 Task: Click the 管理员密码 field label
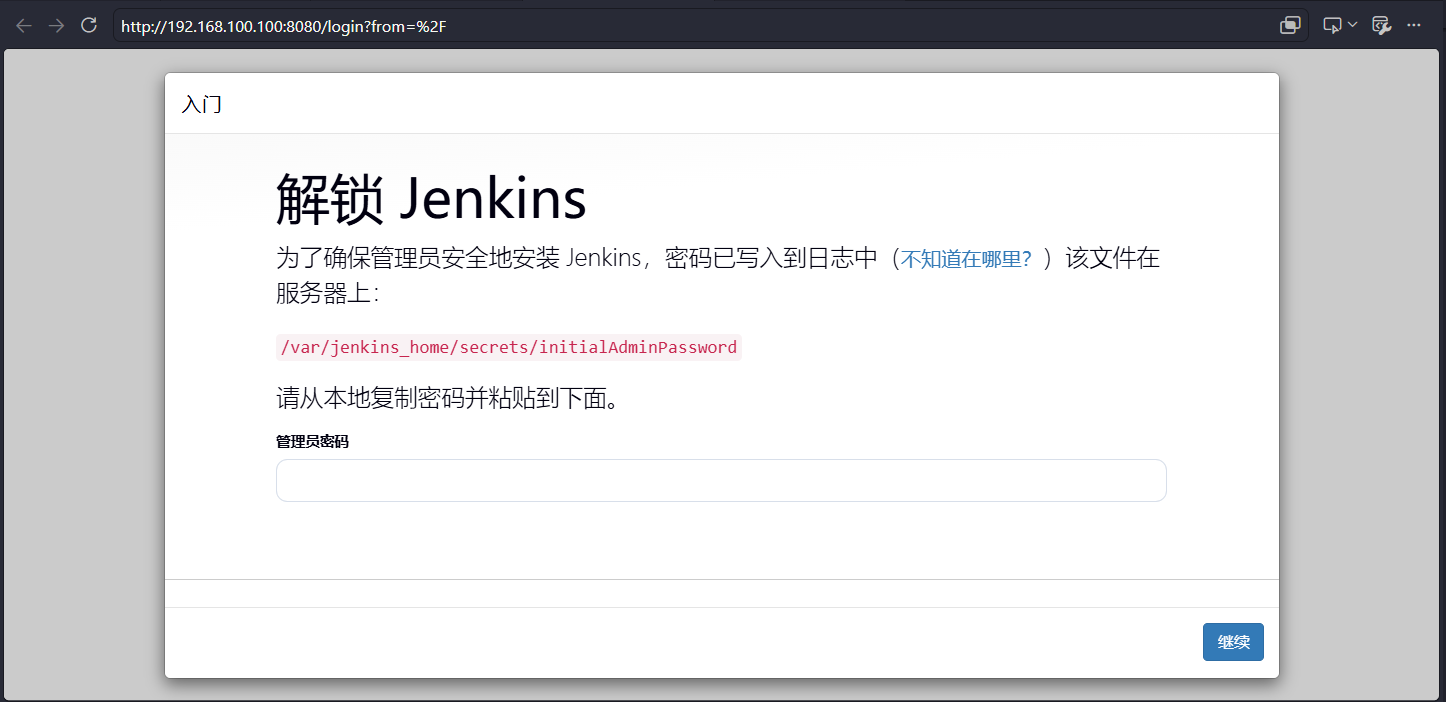point(312,441)
